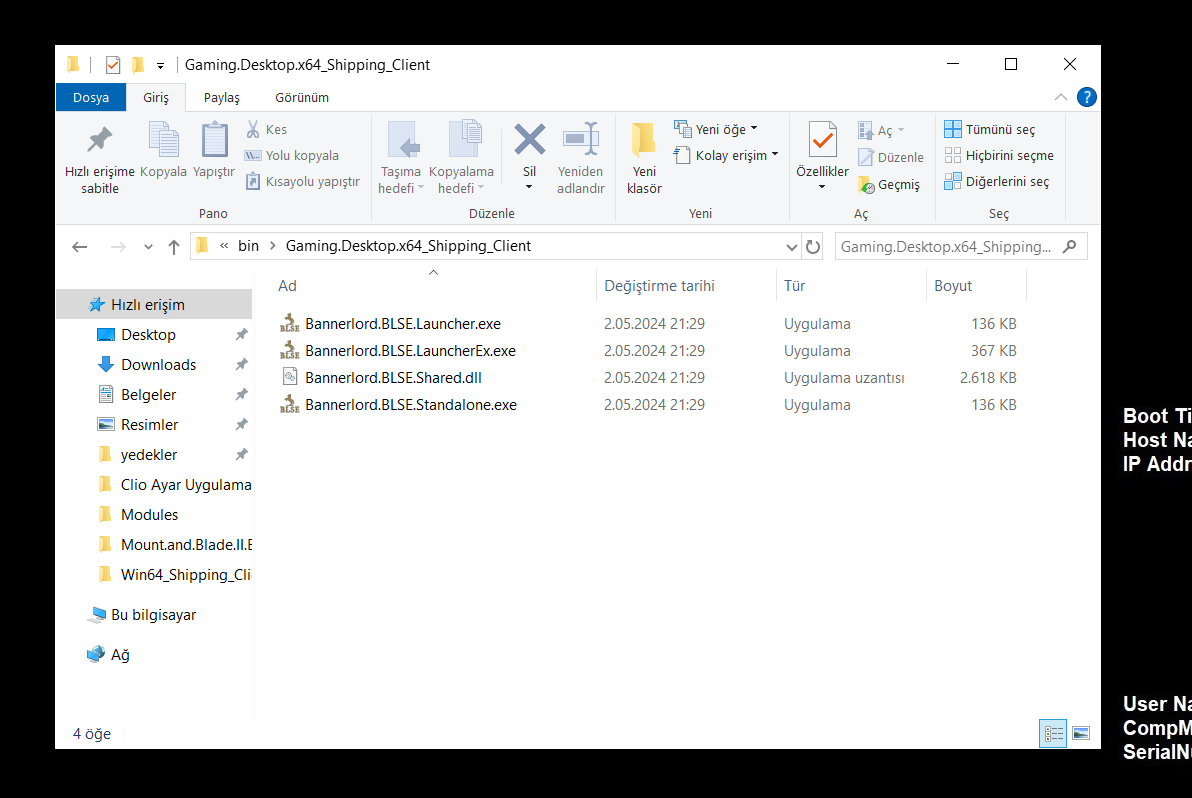
Task: Click the search magnifier icon
Action: [x=1070, y=246]
